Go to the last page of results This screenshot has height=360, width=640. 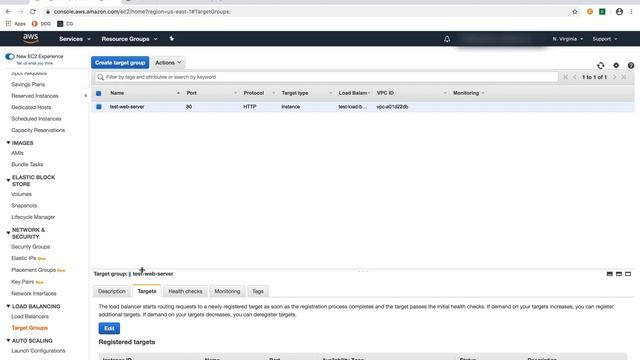624,77
